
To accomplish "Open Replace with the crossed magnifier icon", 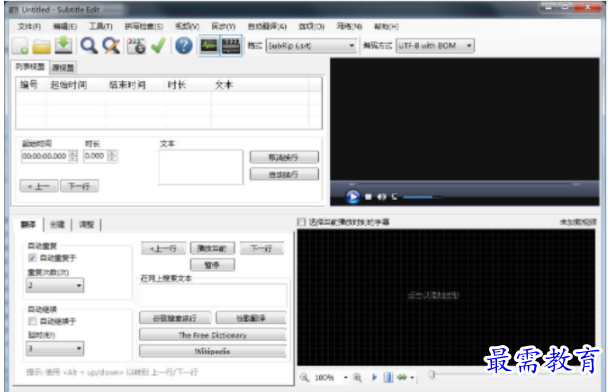I will (111, 46).
